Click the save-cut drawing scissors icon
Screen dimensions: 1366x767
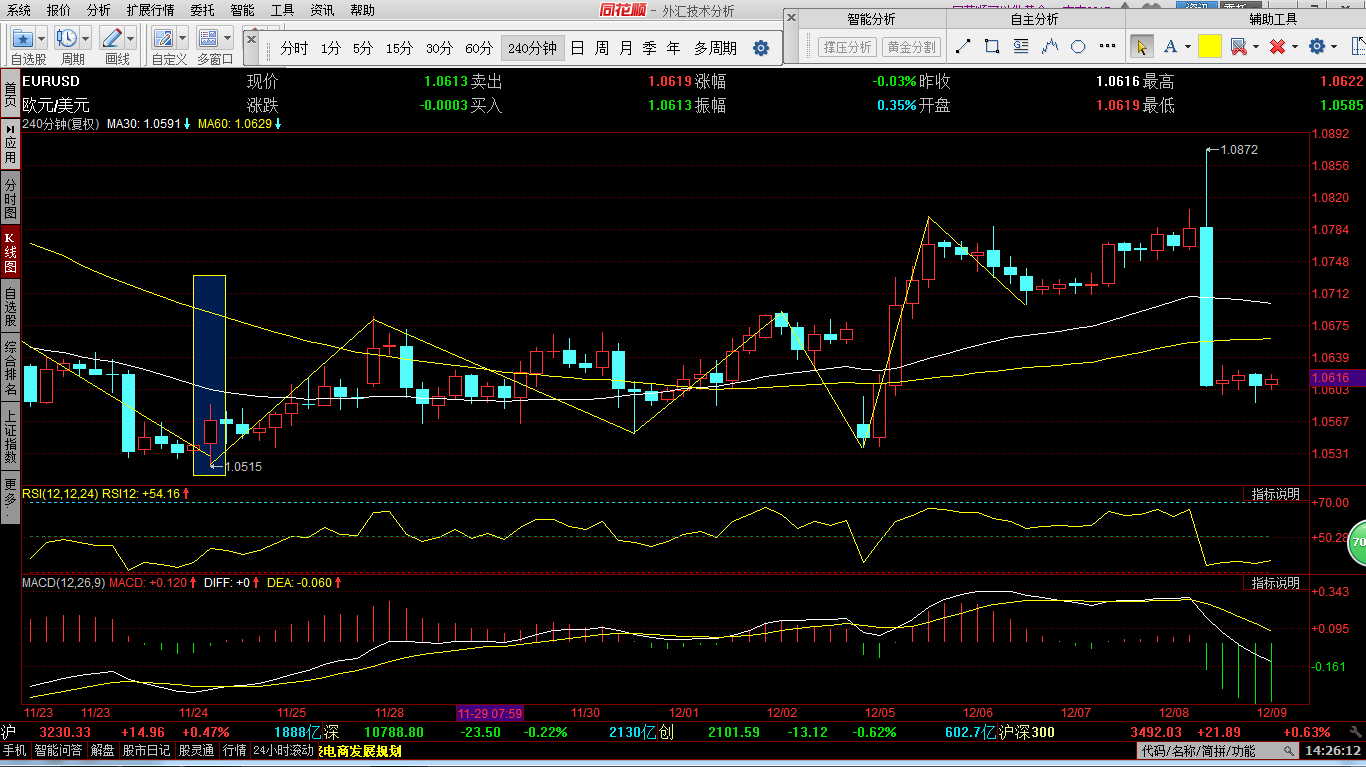(x=1238, y=47)
